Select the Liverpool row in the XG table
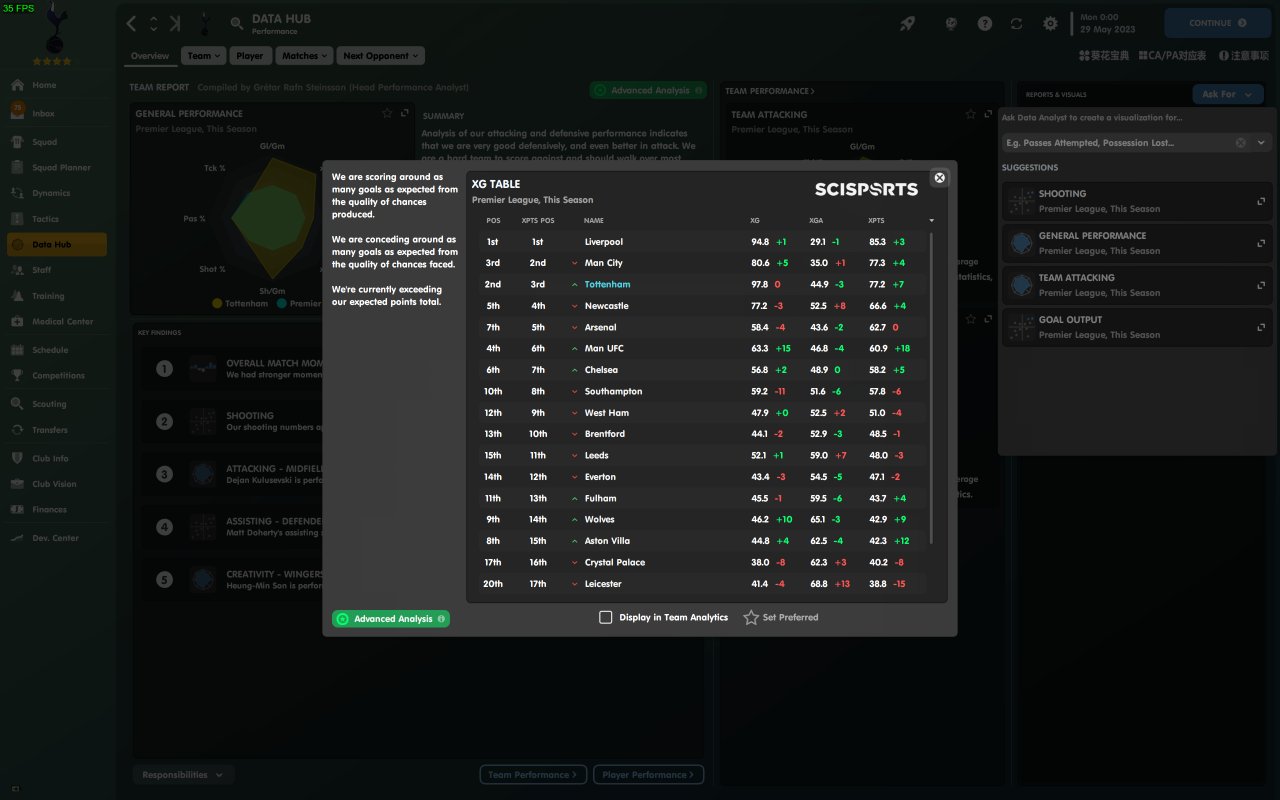1280x800 pixels. click(703, 242)
